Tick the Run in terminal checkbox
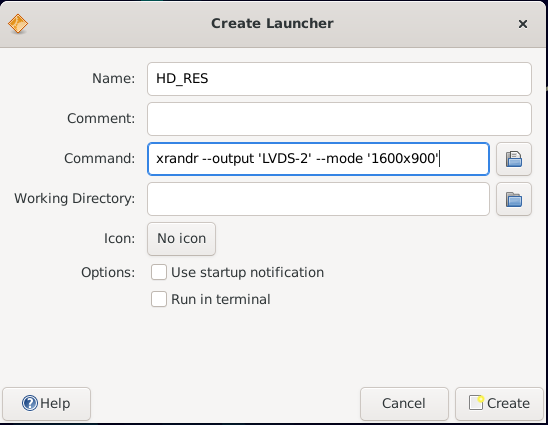Image resolution: width=548 pixels, height=425 pixels. [159, 299]
